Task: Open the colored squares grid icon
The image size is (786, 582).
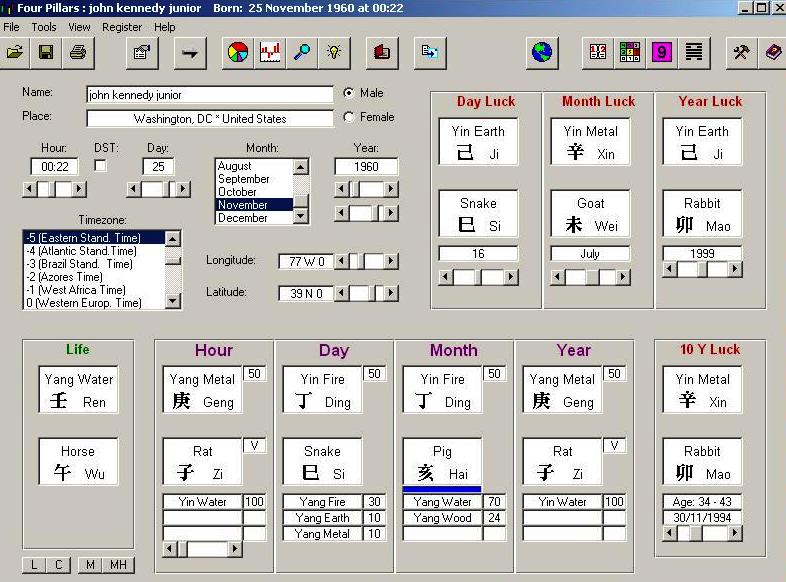Action: click(x=630, y=52)
